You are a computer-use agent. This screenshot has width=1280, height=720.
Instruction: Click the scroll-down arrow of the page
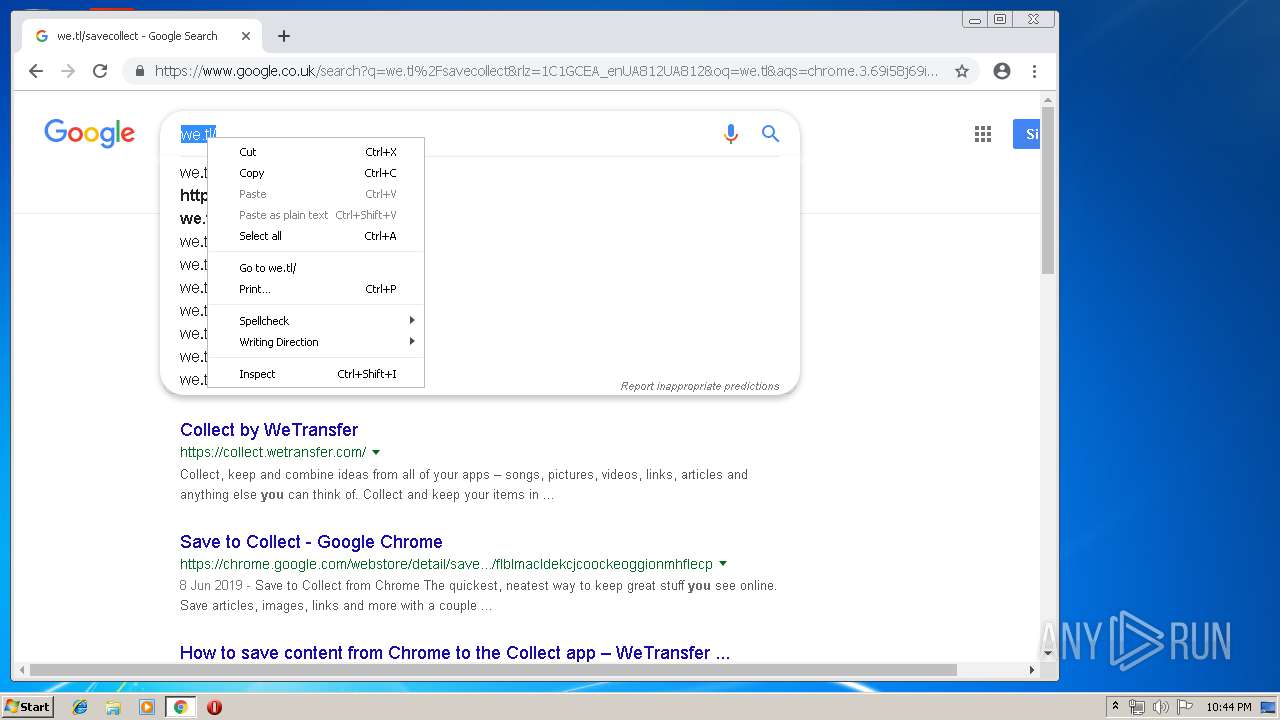[1048, 654]
